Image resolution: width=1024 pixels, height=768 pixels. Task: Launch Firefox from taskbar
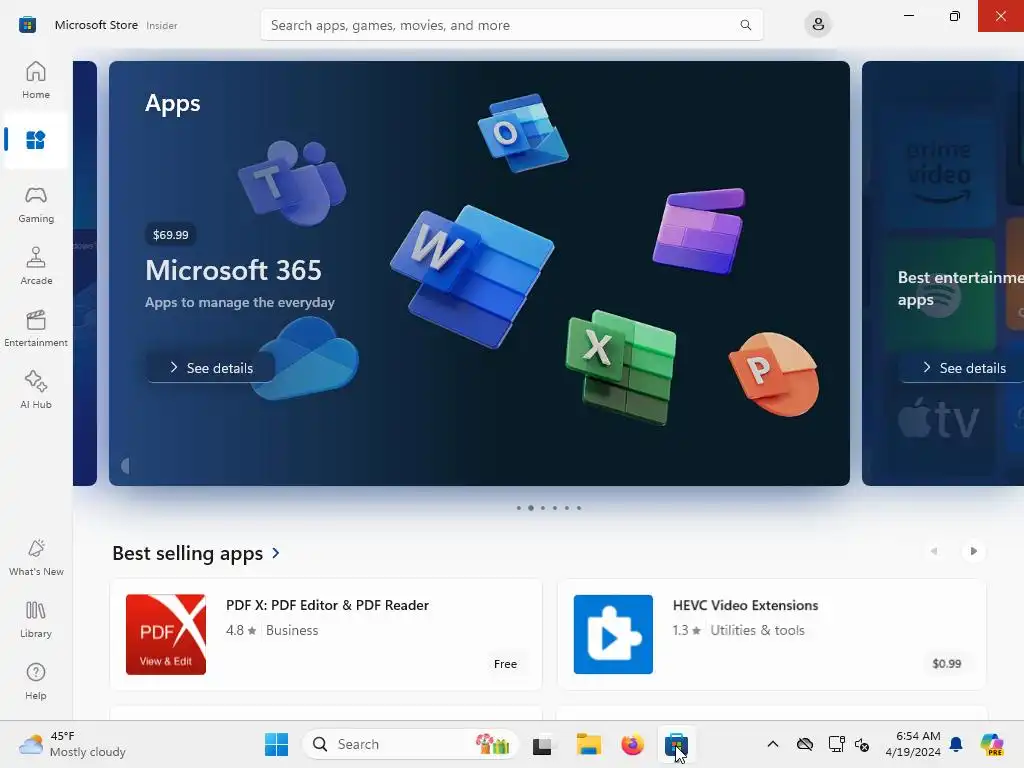(632, 744)
